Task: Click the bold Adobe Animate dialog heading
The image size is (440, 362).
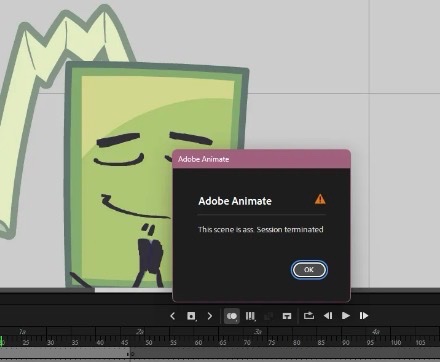Action: [235, 201]
